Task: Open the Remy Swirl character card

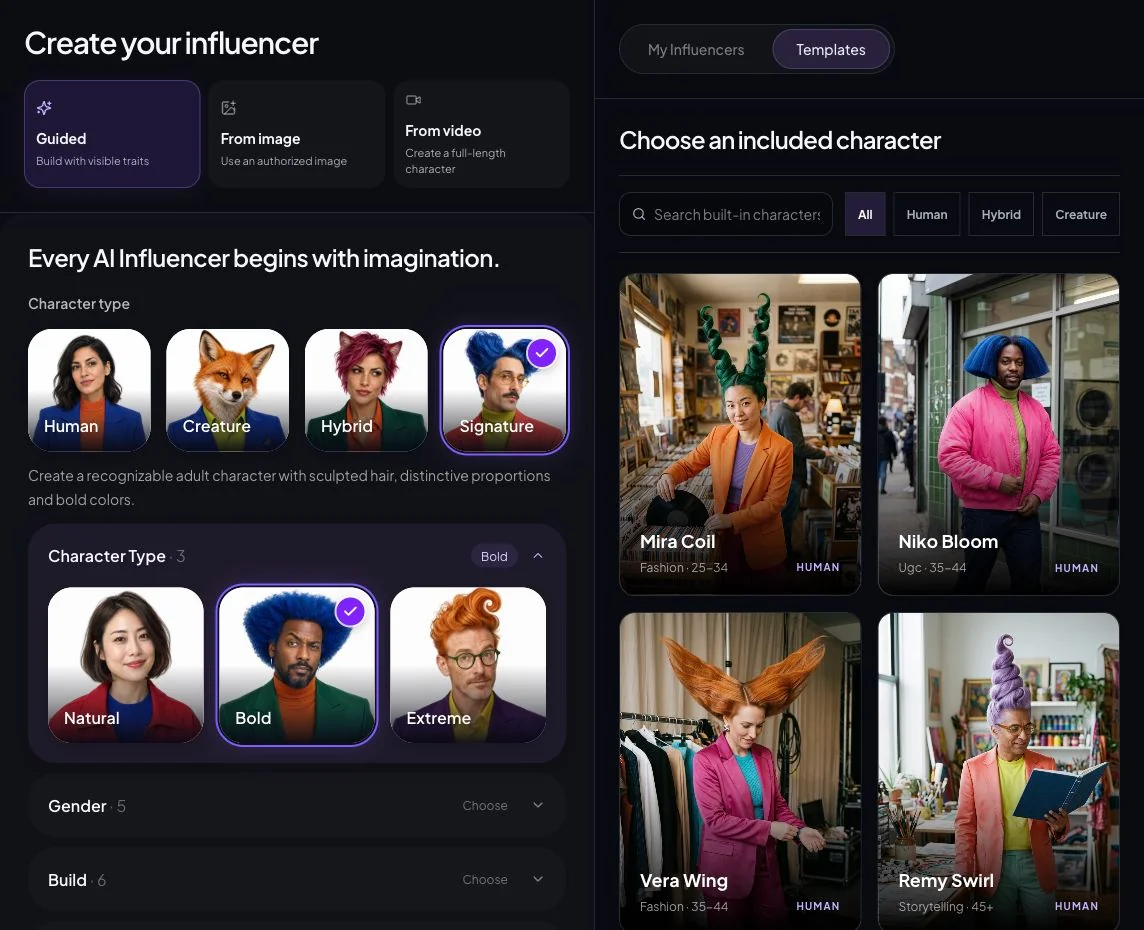Action: 999,771
